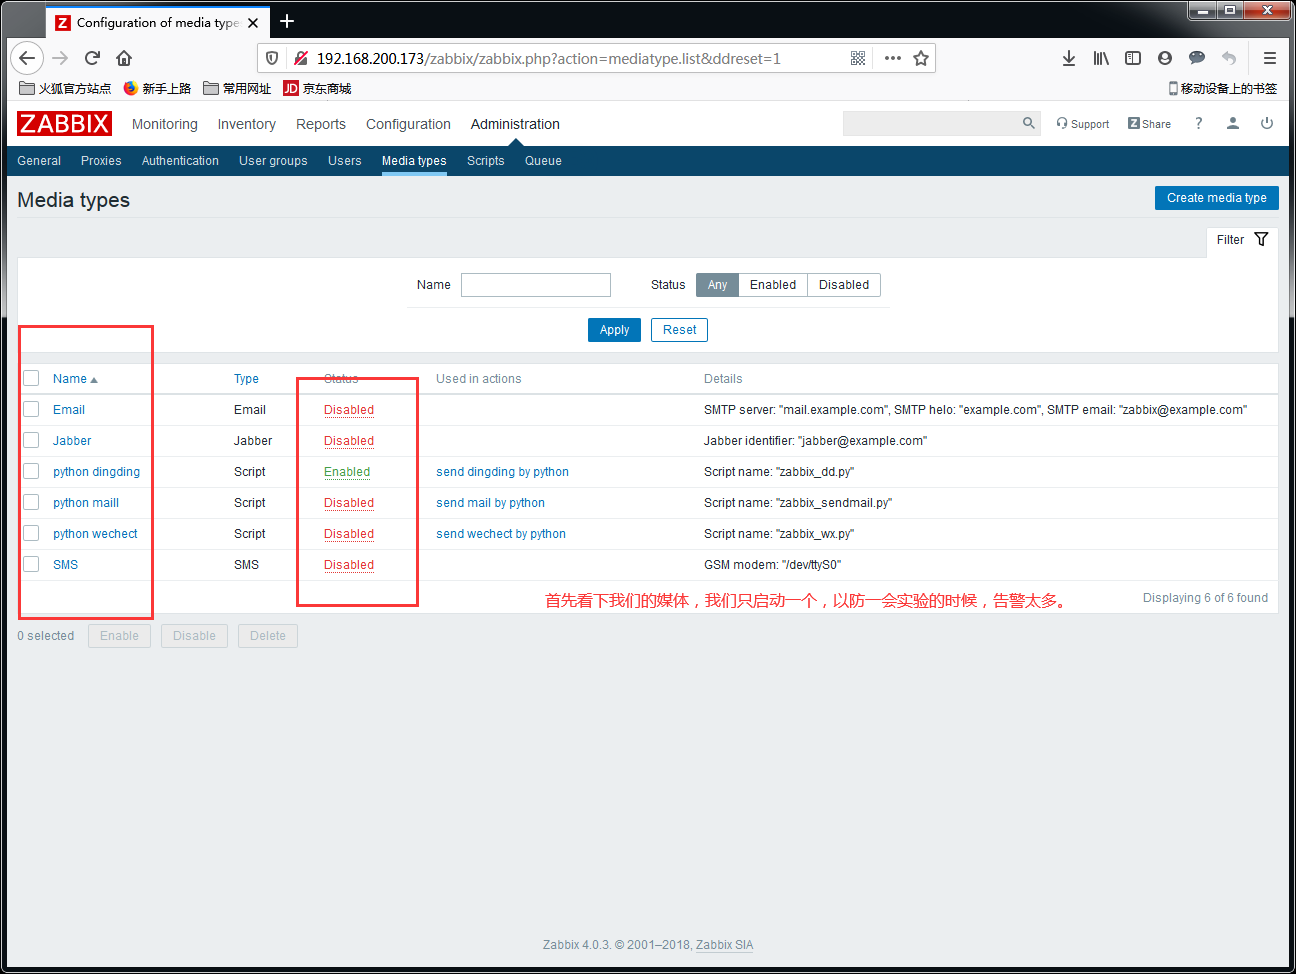This screenshot has height=974, width=1296.
Task: Click the Apply filter button
Action: point(614,330)
